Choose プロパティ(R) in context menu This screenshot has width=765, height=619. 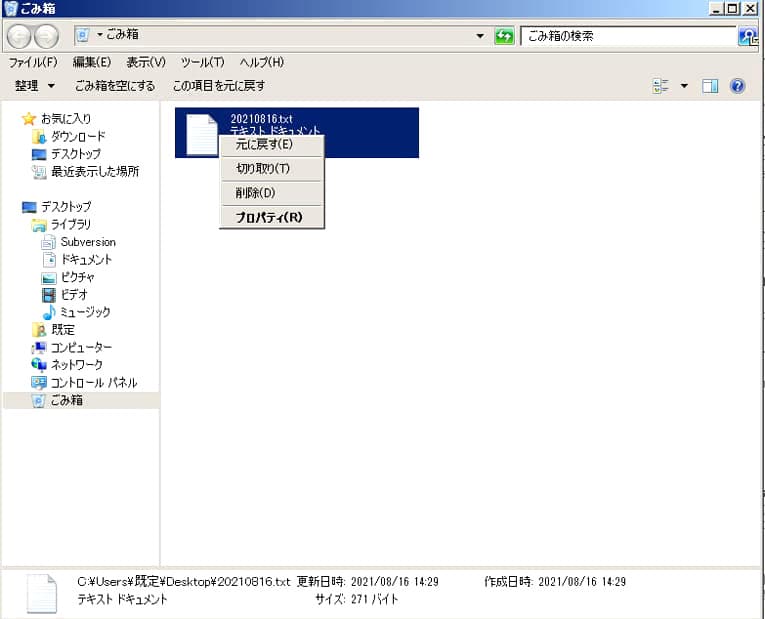[268, 217]
